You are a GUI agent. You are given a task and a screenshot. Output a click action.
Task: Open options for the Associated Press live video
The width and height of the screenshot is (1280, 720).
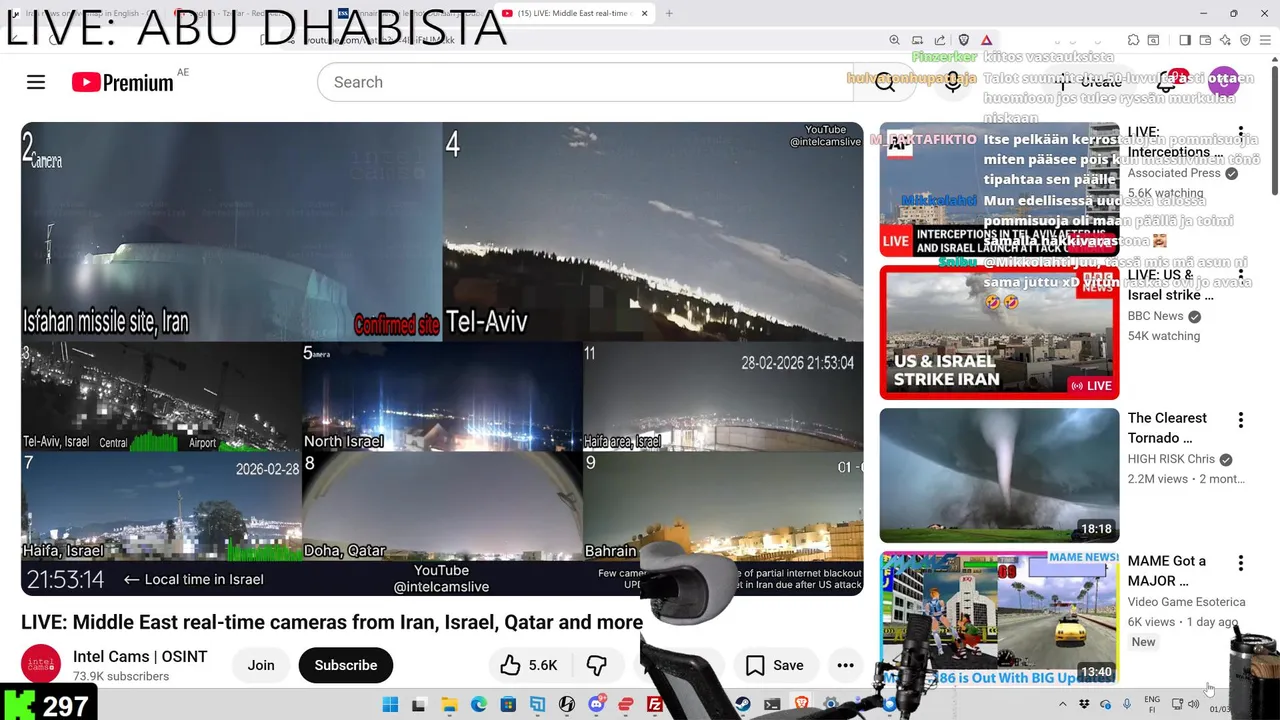click(1241, 133)
